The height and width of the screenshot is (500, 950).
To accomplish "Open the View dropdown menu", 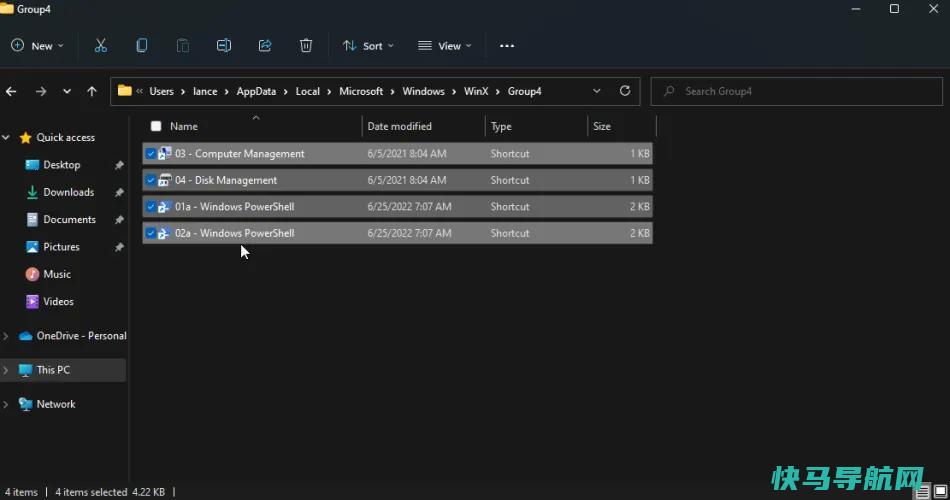I will 445,45.
